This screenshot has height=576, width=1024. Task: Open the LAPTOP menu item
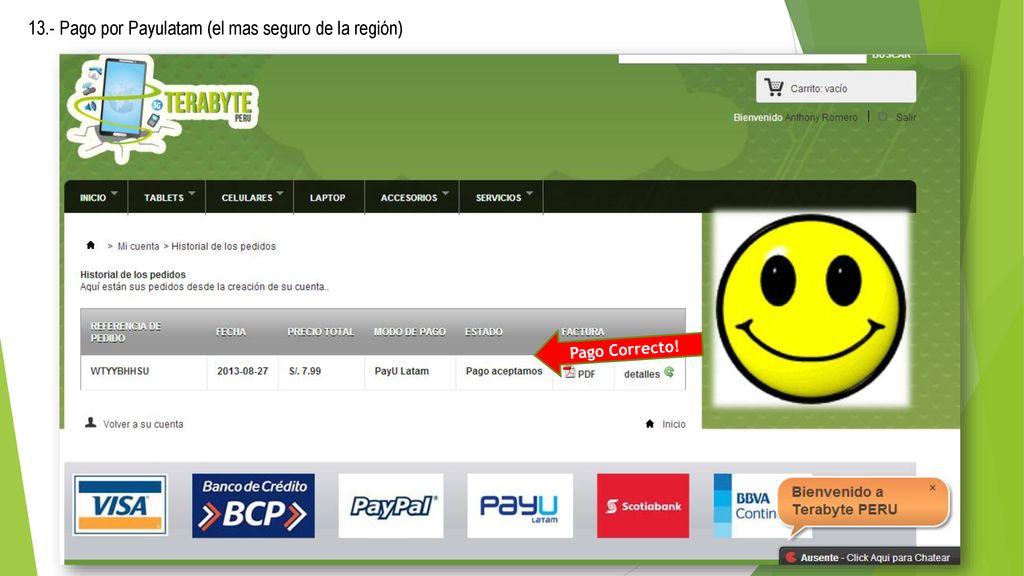(x=328, y=198)
